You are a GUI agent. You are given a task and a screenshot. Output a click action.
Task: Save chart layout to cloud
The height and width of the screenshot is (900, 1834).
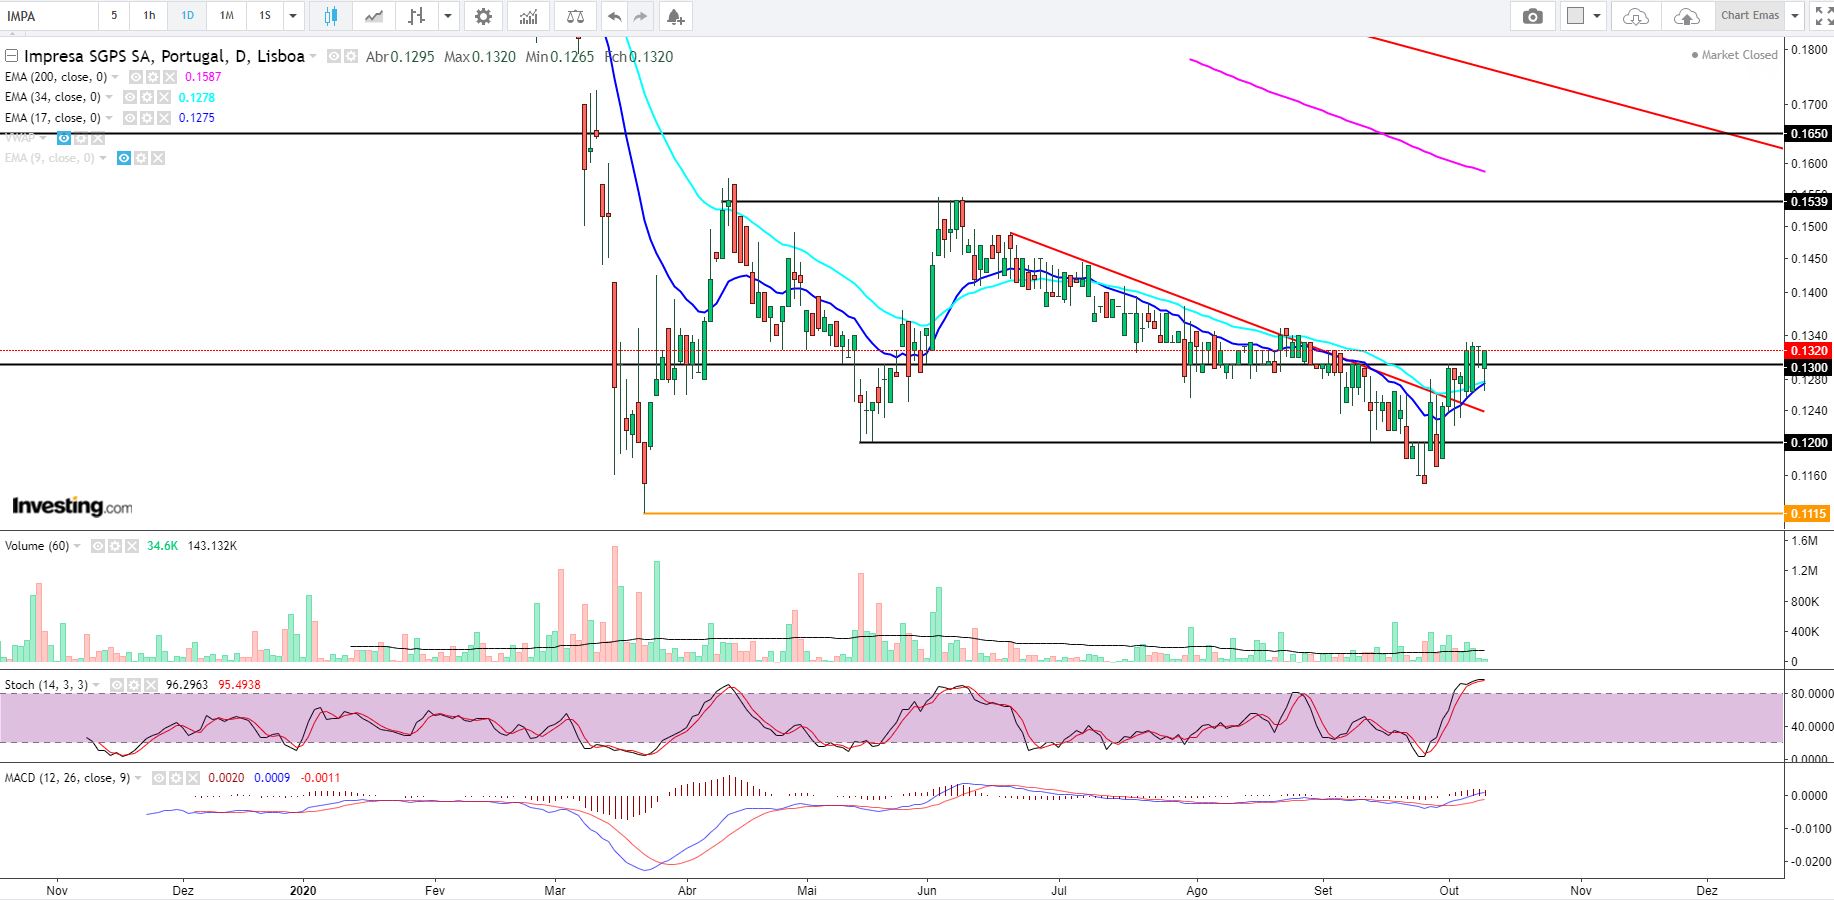click(1686, 16)
